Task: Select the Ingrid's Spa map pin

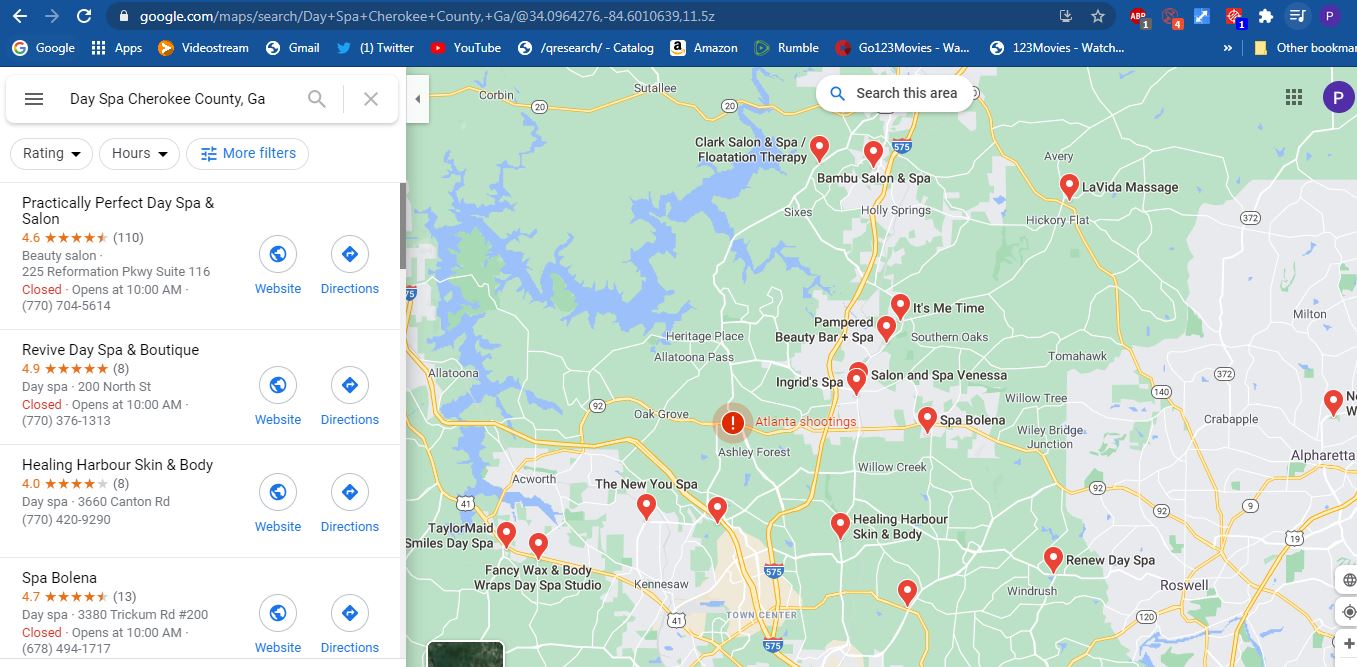Action: pyautogui.click(x=856, y=382)
